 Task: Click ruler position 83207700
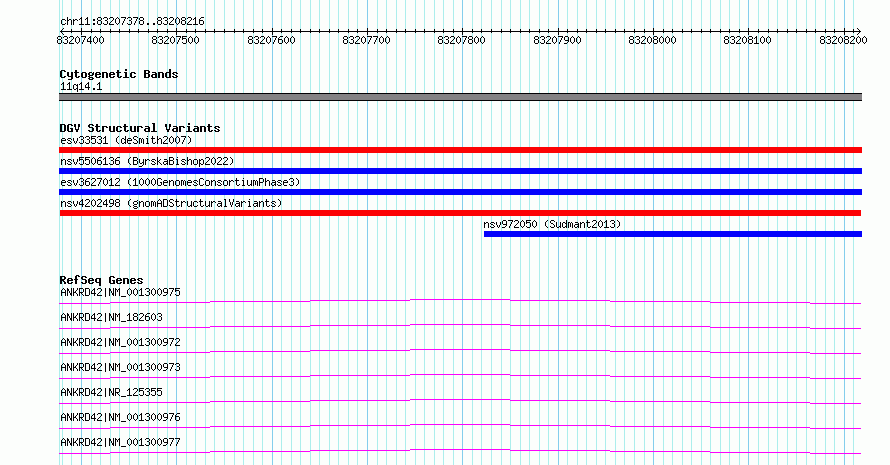click(367, 40)
